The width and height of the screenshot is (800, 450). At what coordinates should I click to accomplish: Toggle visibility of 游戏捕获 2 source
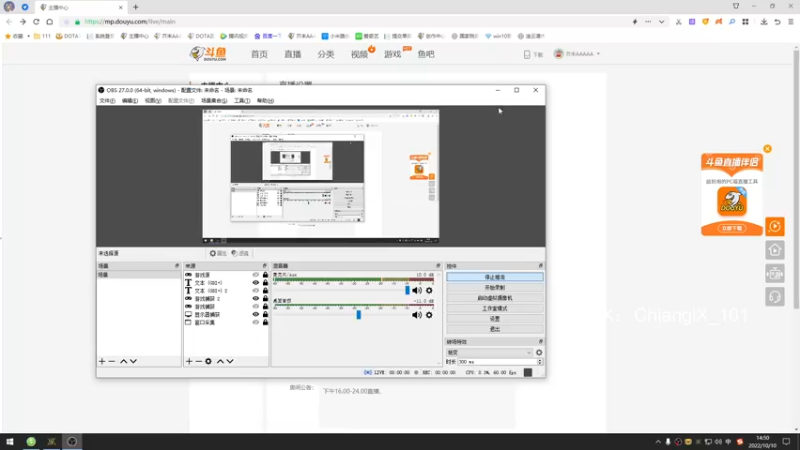click(256, 298)
